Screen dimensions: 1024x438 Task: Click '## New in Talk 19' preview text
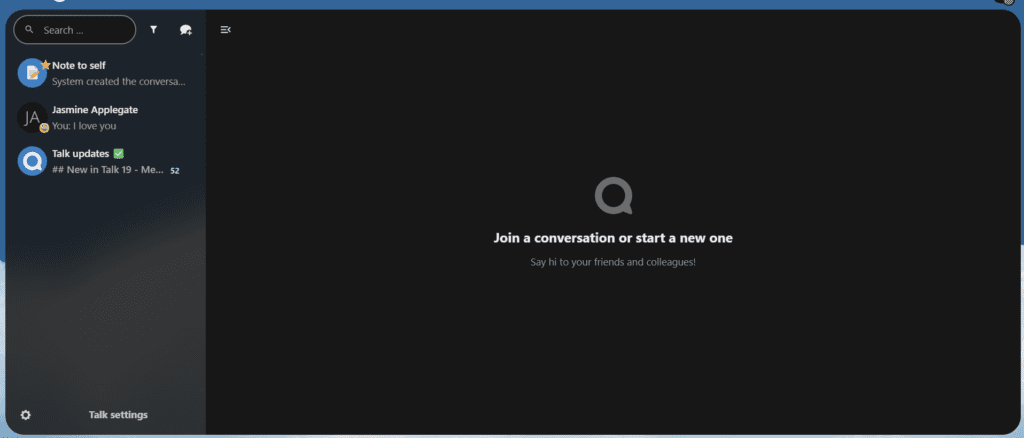point(108,170)
